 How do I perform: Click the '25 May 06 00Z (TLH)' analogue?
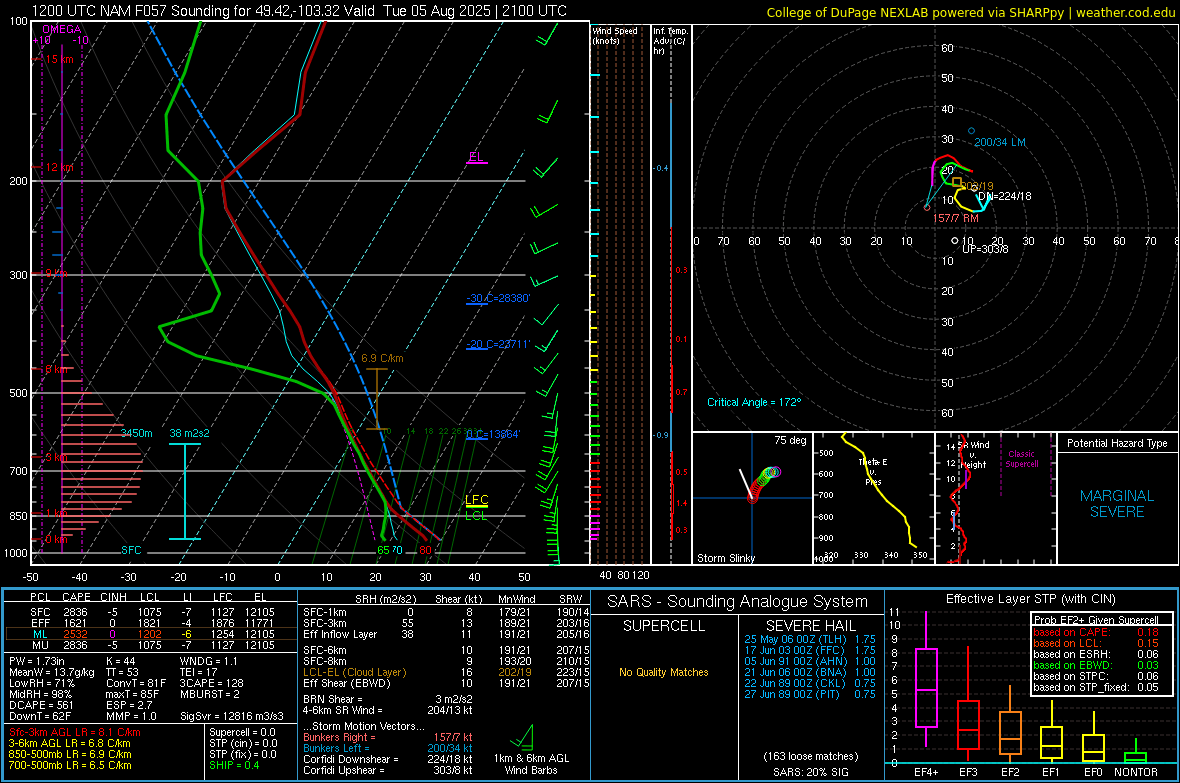tap(795, 639)
